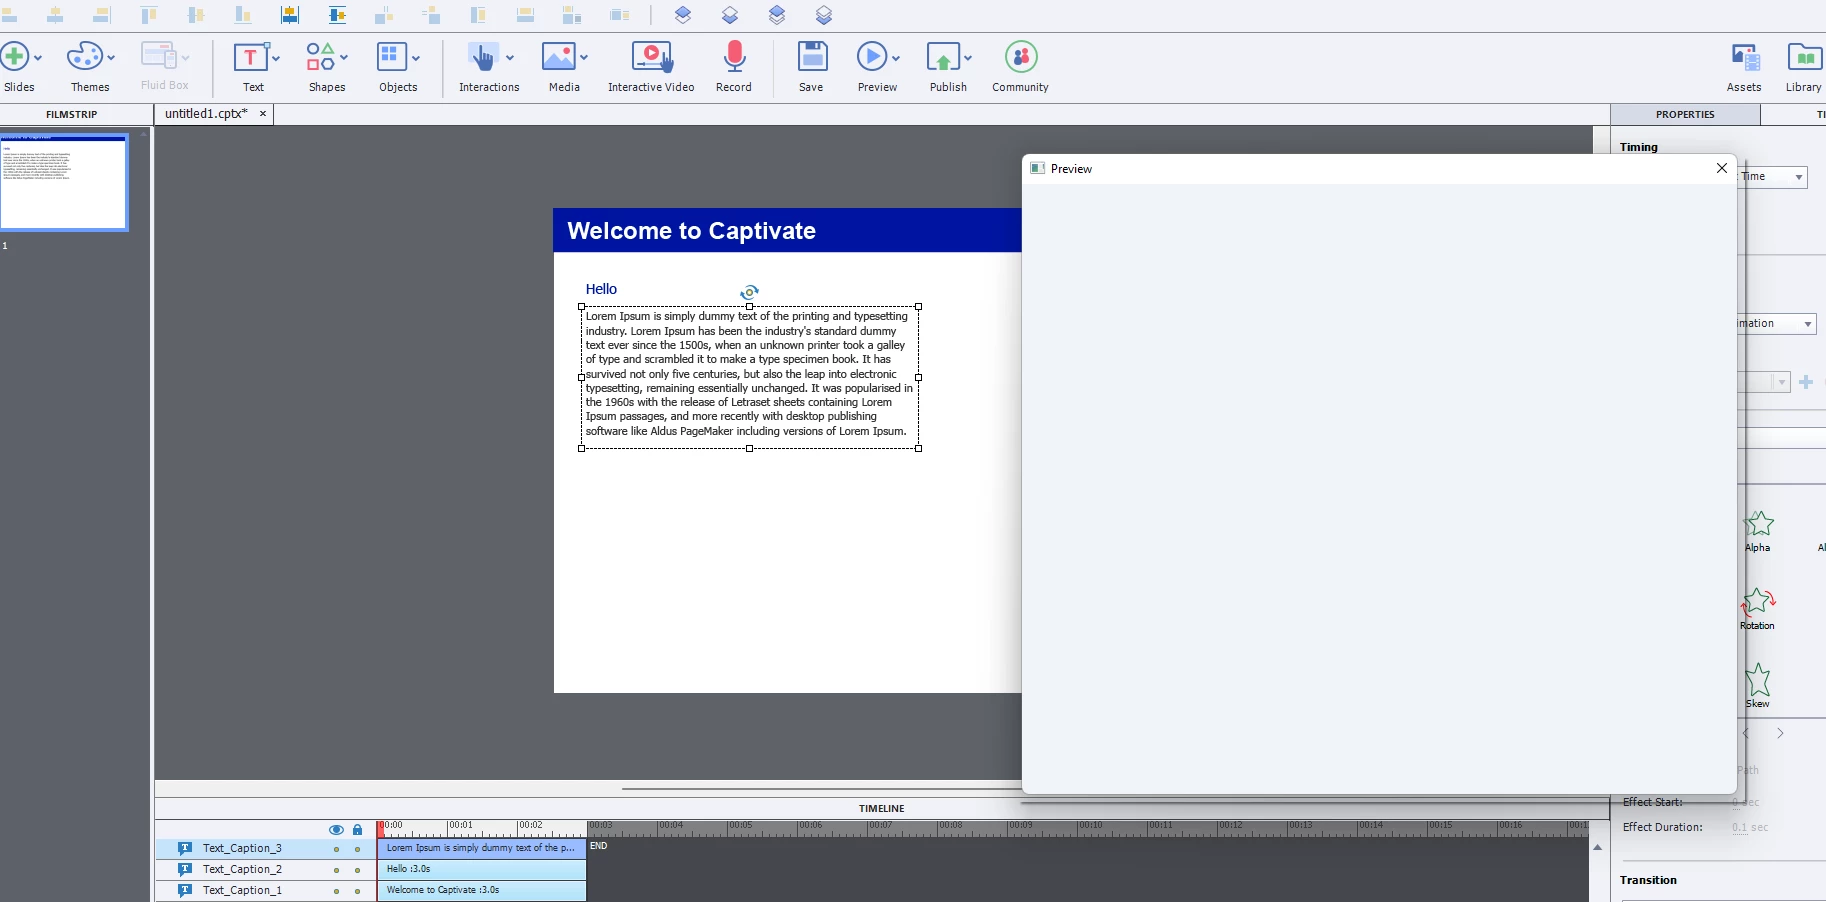Click the Align middle icon
The image size is (1826, 902).
pos(196,15)
